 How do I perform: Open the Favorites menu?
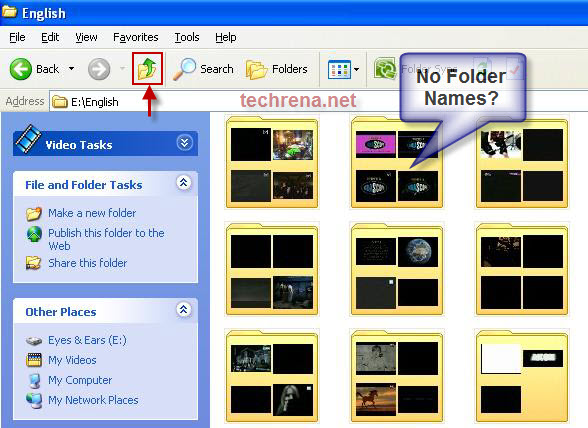point(136,37)
